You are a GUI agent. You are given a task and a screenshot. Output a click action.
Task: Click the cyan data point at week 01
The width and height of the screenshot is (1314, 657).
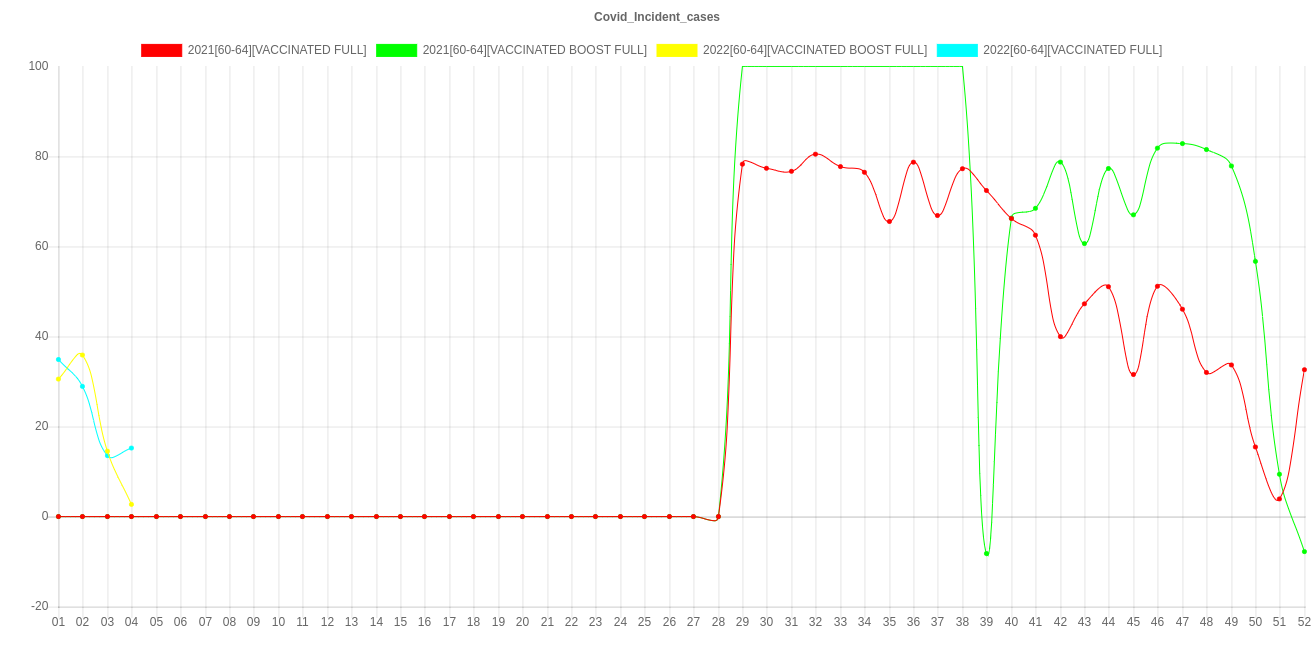(58, 359)
